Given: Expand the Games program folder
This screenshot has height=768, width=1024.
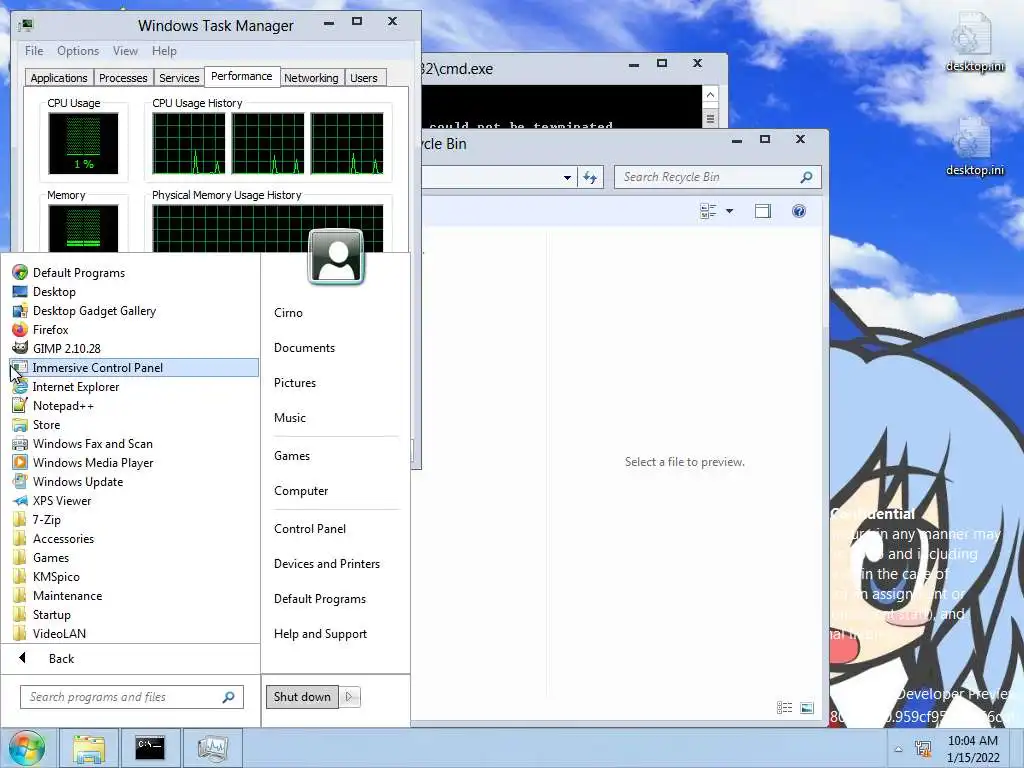Looking at the screenshot, I should (x=51, y=558).
